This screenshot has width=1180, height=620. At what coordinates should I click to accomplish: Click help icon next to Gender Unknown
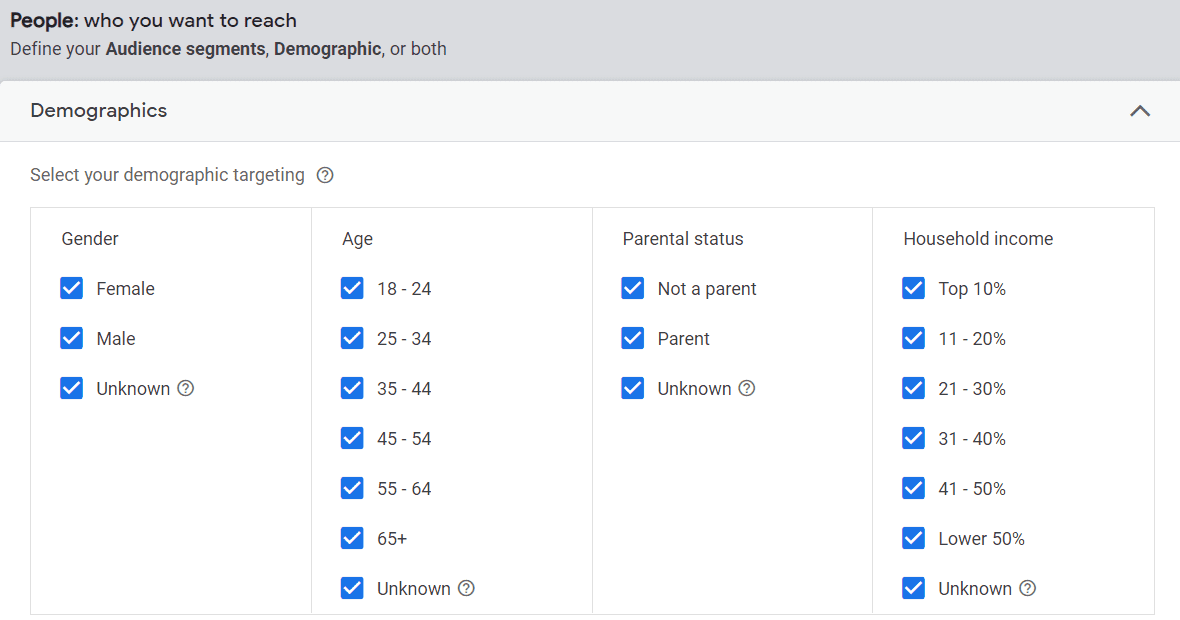click(x=186, y=388)
